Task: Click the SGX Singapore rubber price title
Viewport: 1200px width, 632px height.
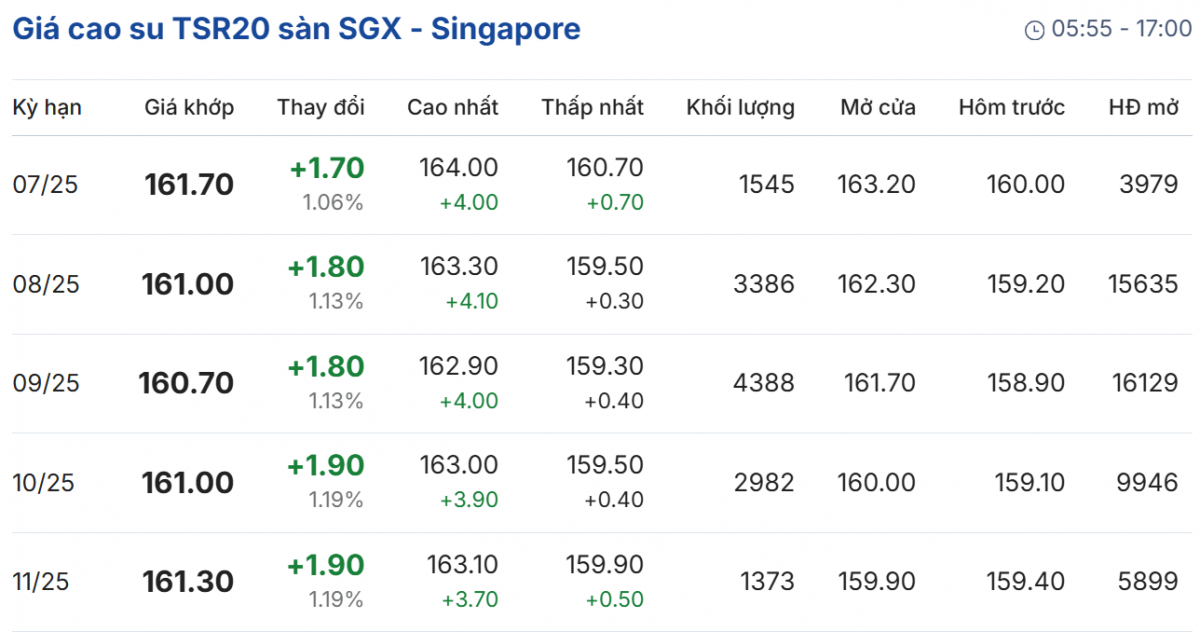Action: [296, 29]
